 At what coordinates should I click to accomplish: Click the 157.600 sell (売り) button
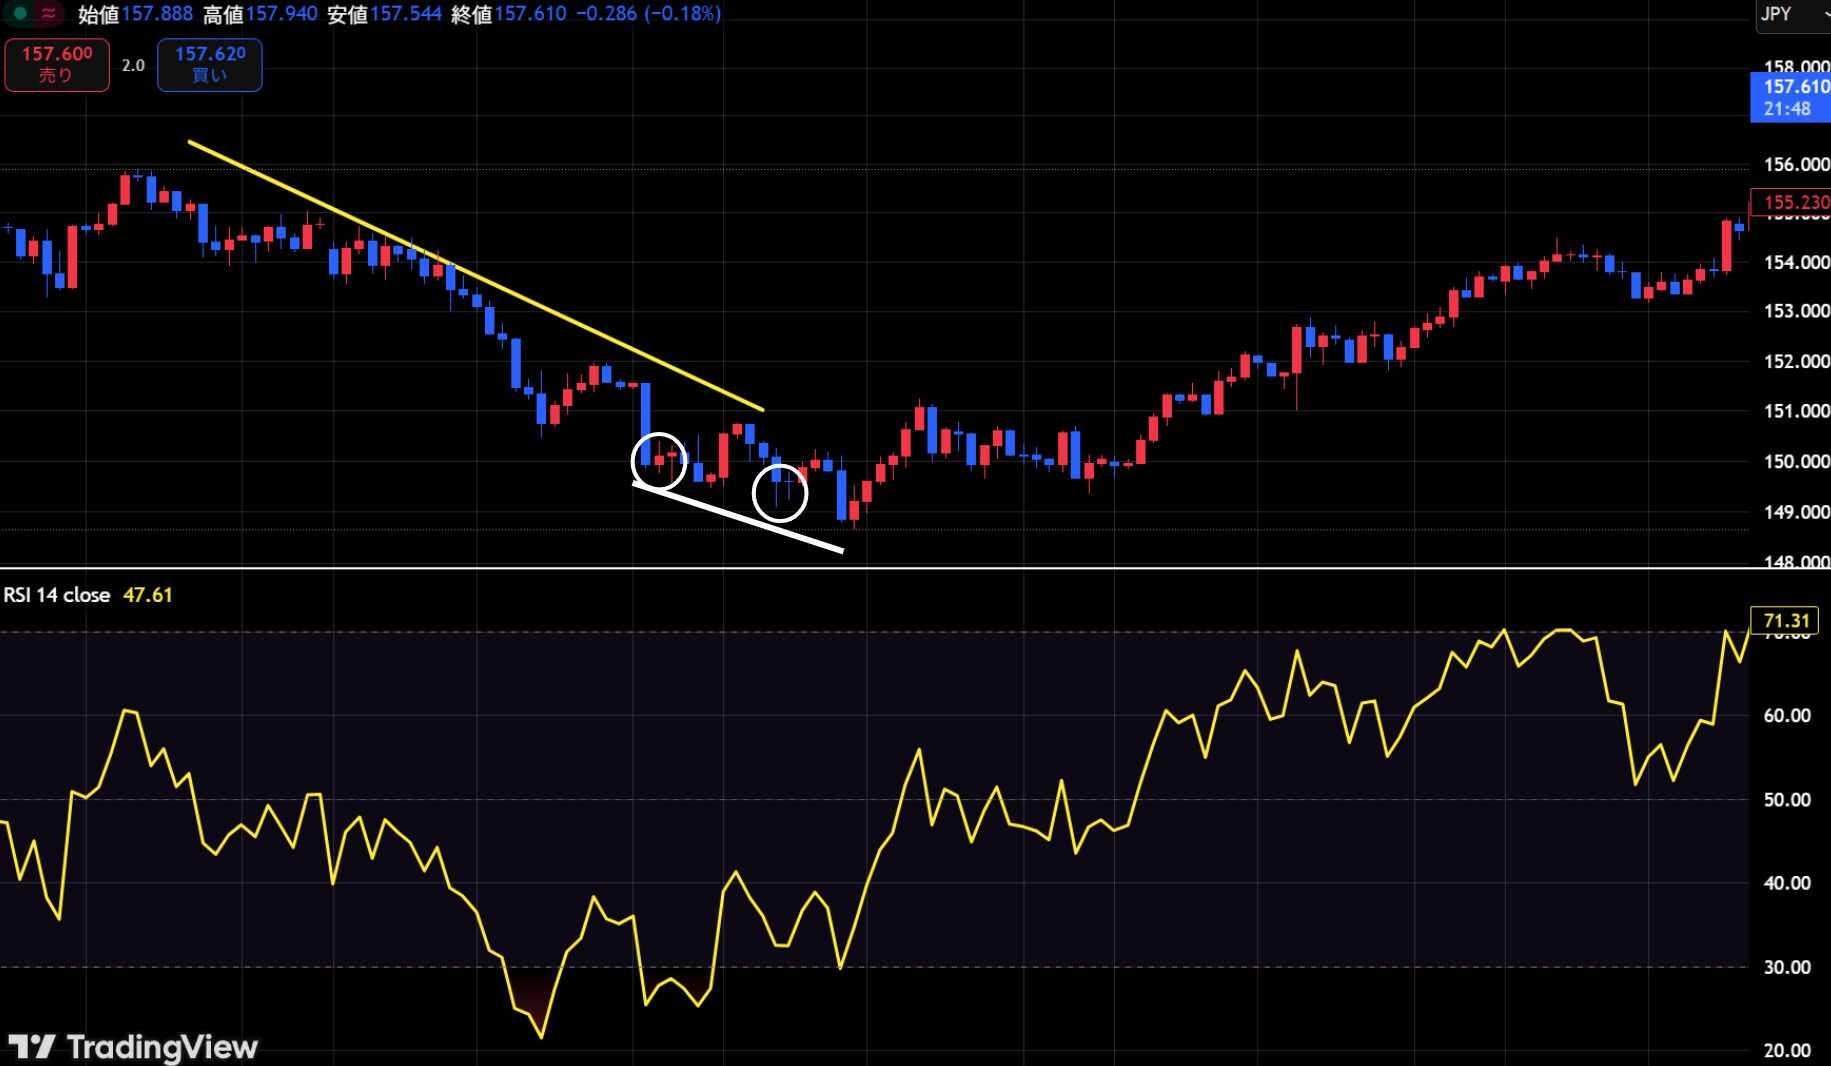tap(57, 64)
